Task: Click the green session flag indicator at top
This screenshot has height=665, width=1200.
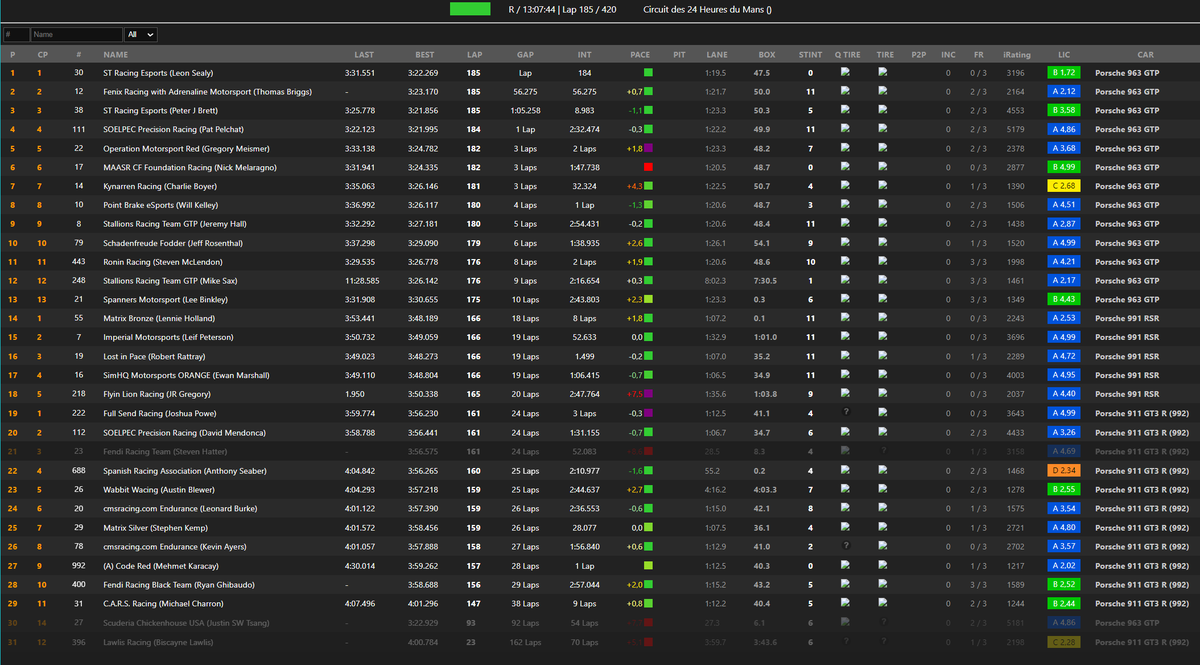Action: pos(470,9)
